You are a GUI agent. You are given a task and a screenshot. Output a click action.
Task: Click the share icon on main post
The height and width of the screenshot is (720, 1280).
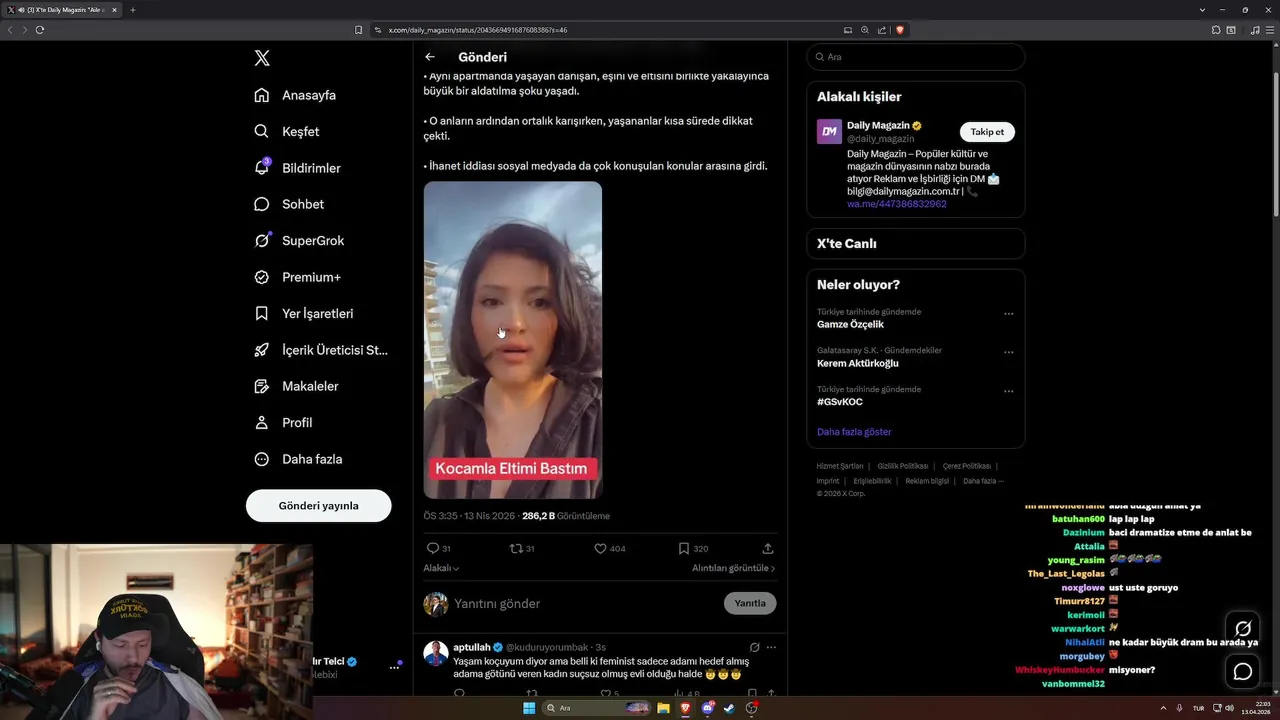pos(768,548)
